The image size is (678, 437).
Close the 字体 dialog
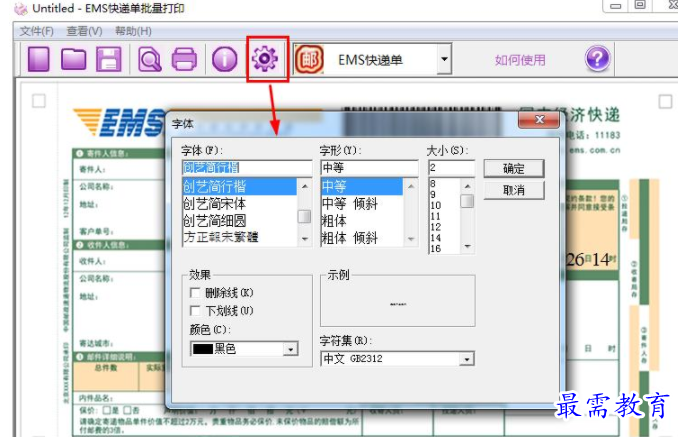539,120
